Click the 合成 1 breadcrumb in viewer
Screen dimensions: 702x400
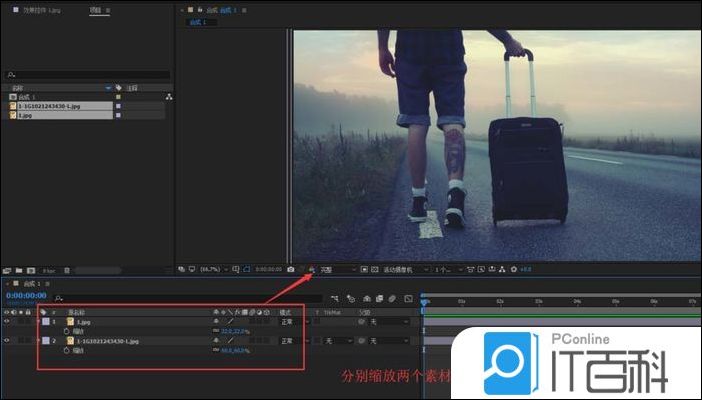197,22
